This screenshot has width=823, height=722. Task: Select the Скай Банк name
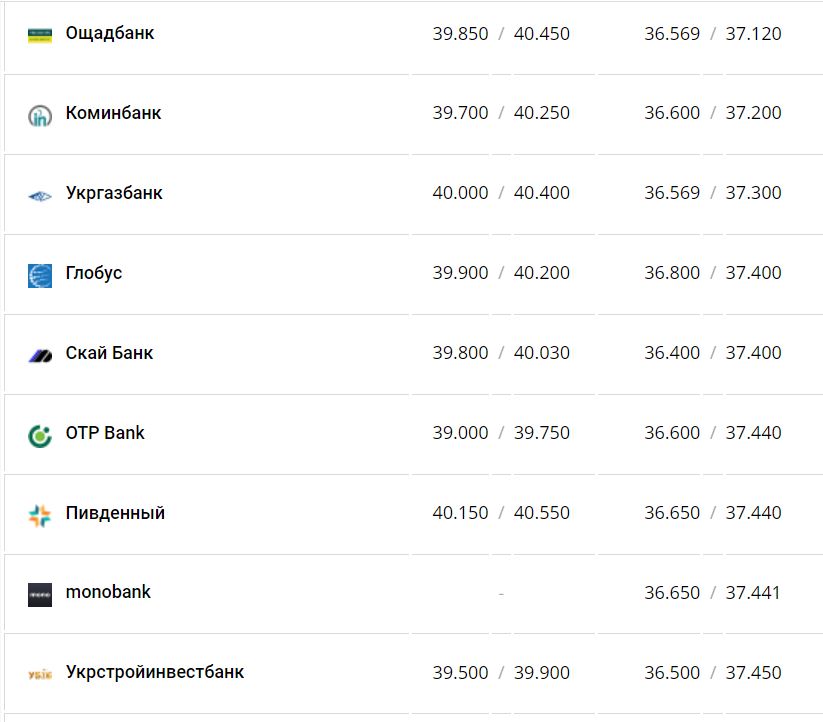[x=109, y=353]
